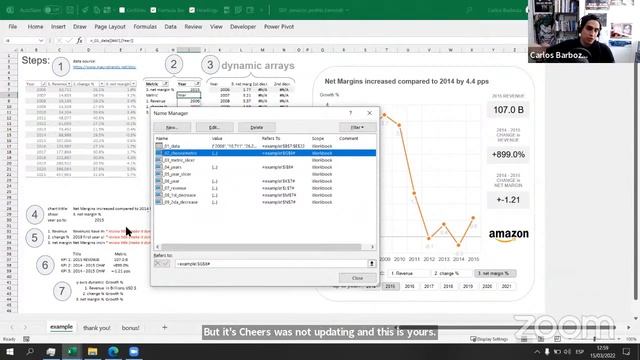Sort by the Name column header
This screenshot has height=360, width=640.
click(x=162, y=138)
